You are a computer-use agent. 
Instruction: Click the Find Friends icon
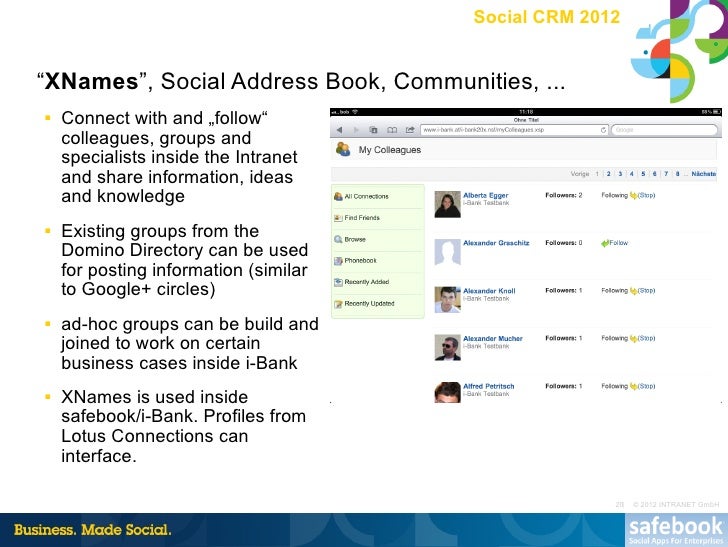[338, 218]
